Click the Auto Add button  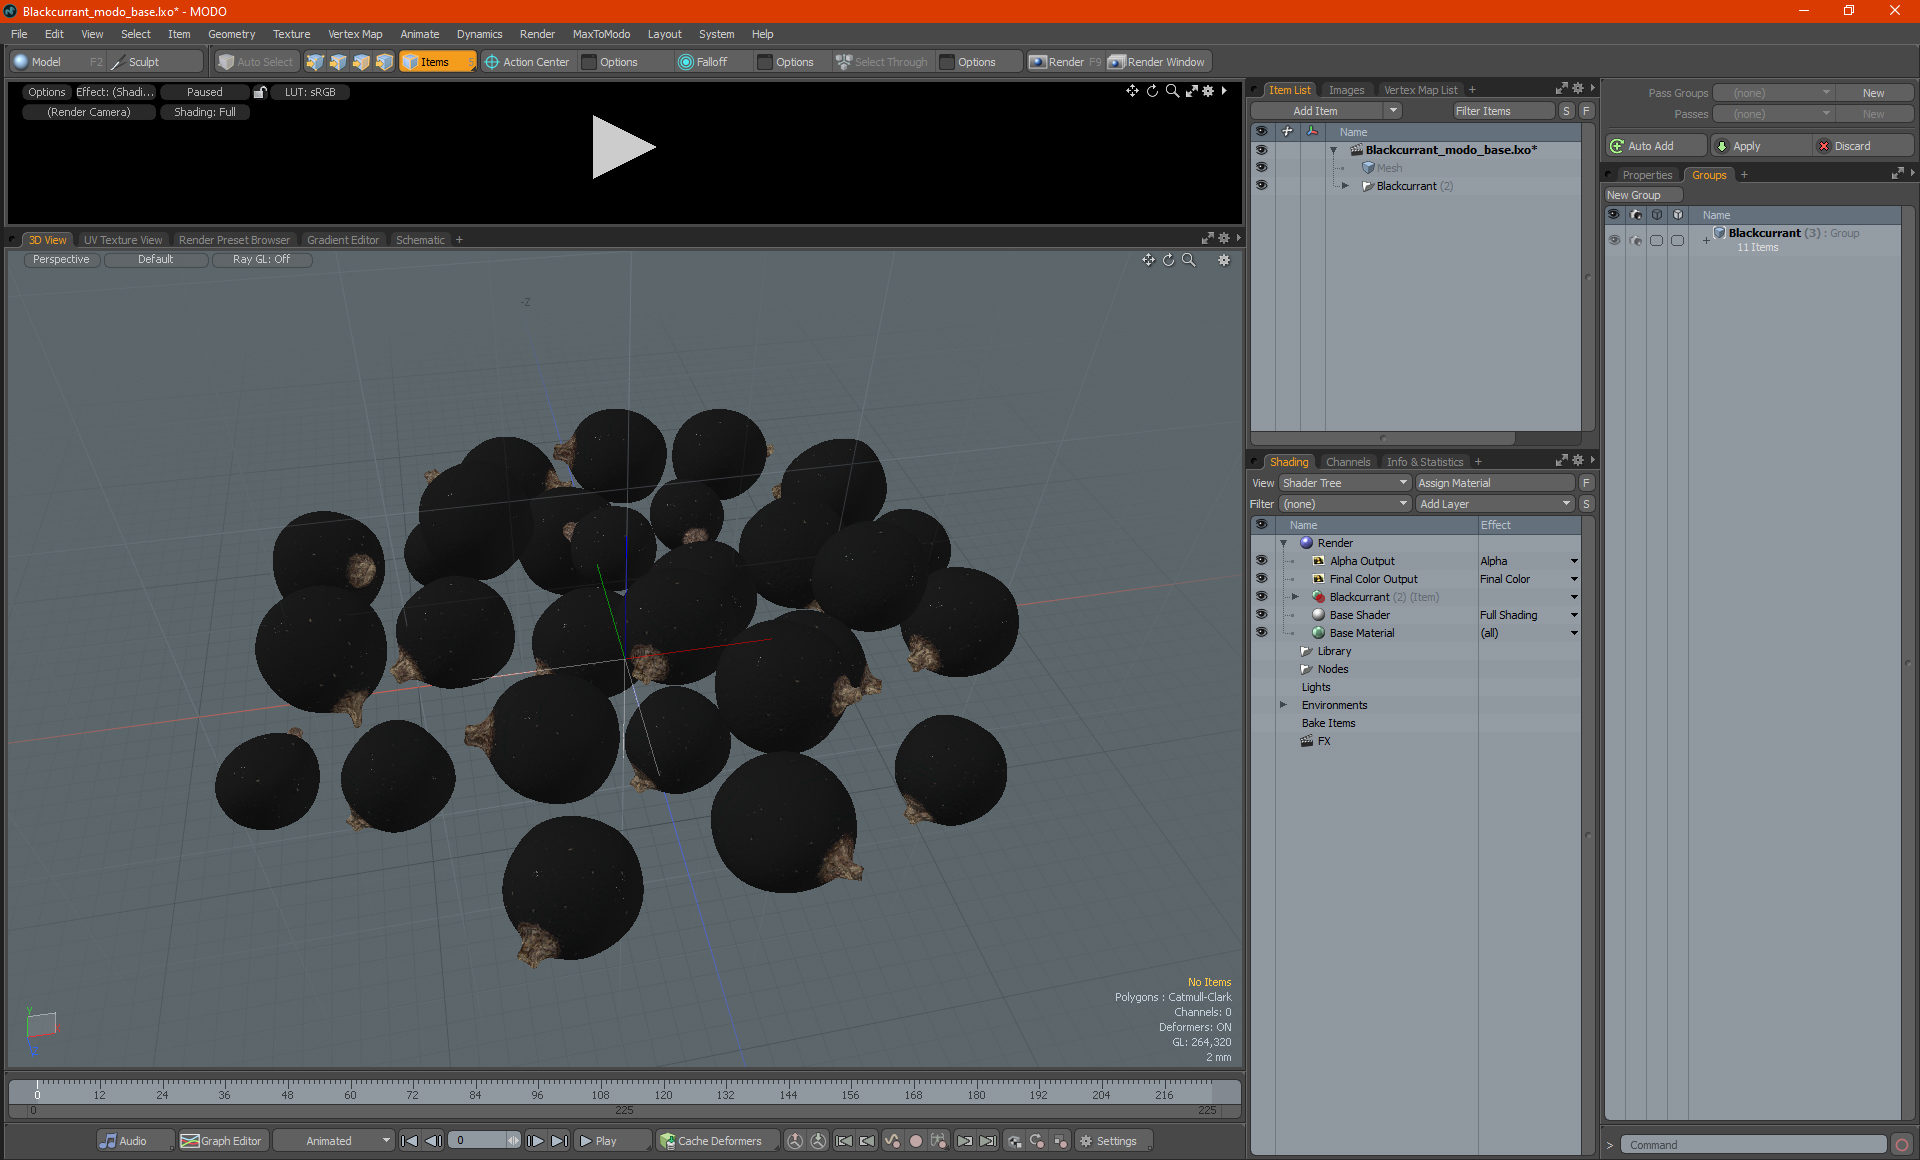coord(1655,146)
